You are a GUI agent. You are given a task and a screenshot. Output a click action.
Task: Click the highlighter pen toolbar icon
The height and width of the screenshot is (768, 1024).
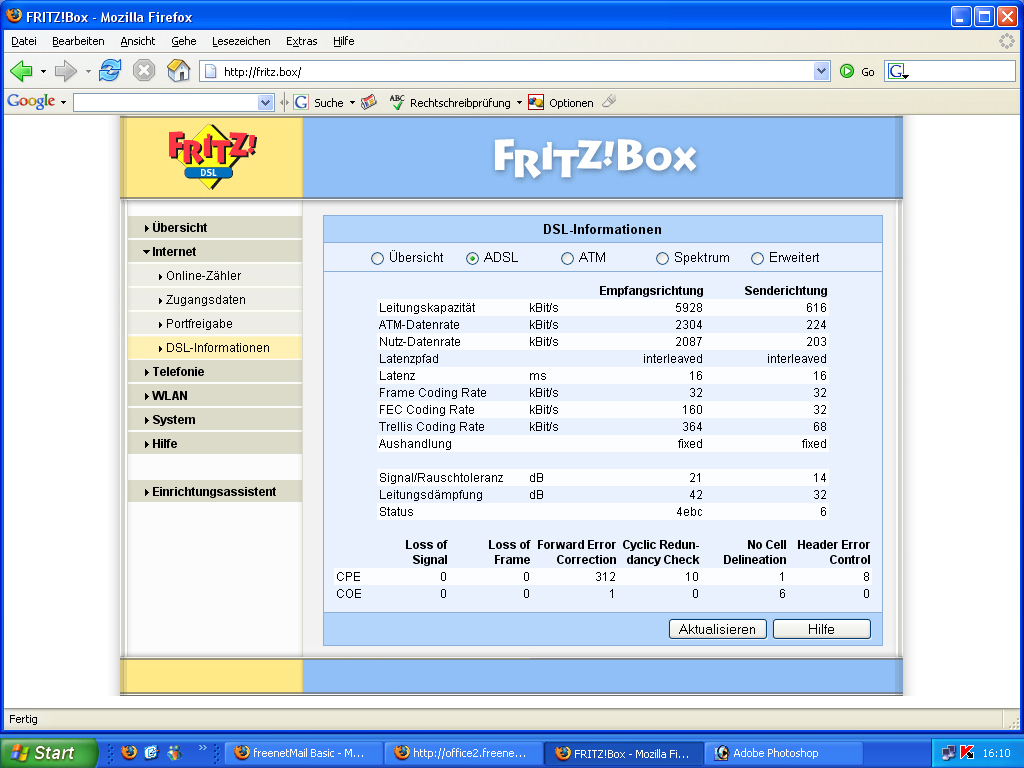click(x=609, y=101)
